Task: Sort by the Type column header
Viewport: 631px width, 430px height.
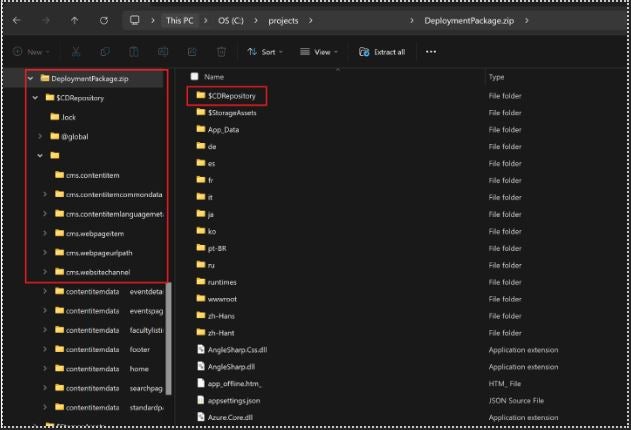Action: [x=497, y=77]
